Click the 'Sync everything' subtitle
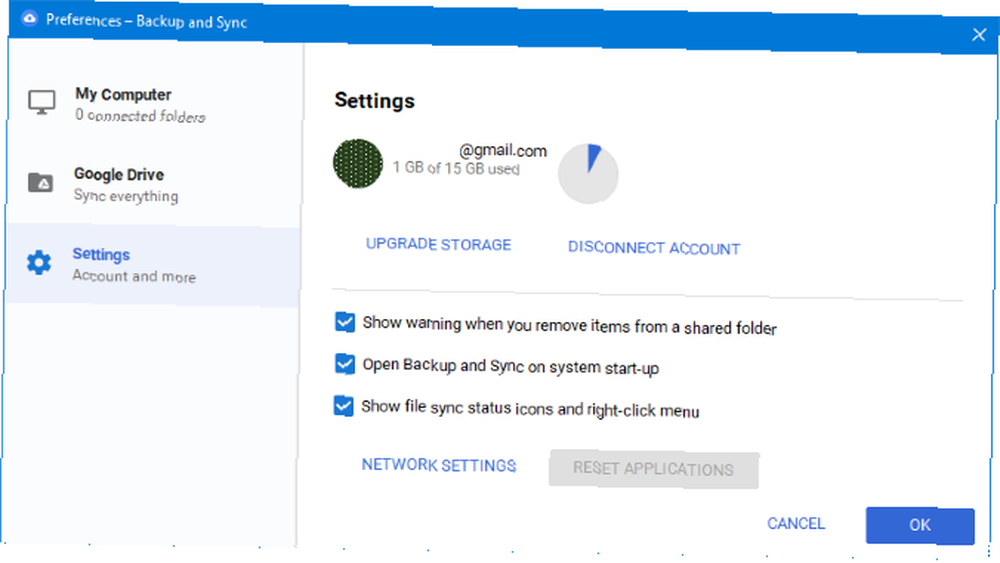This screenshot has width=1000, height=563. click(x=126, y=196)
